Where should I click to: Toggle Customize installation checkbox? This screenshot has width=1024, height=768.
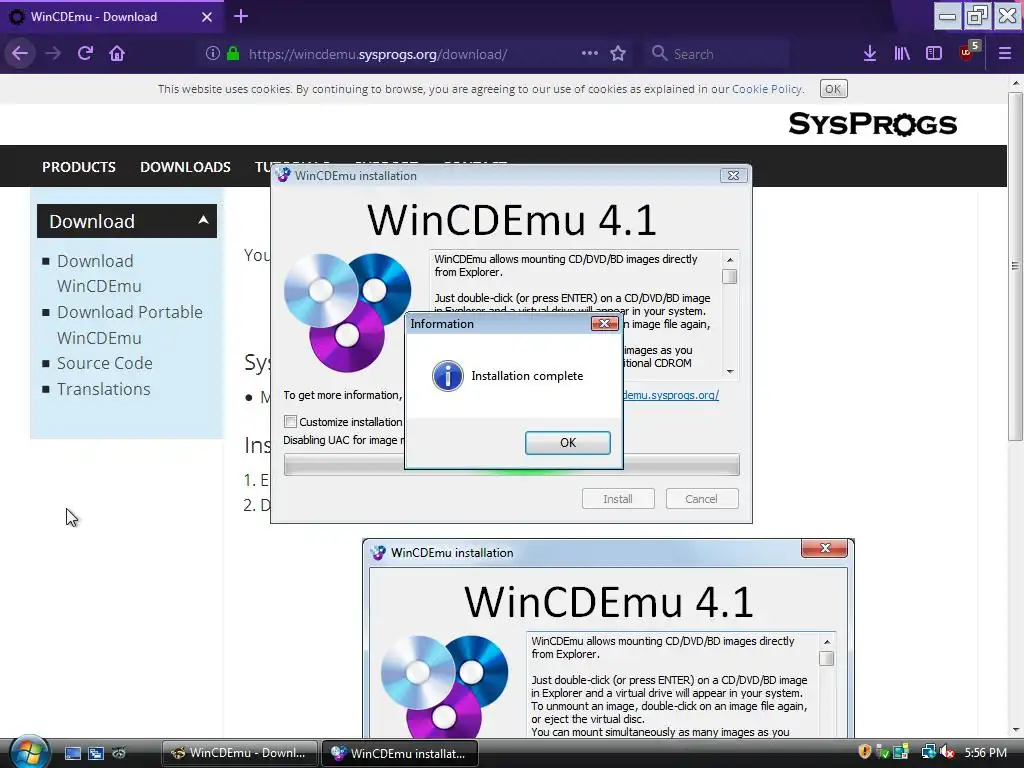tap(291, 422)
